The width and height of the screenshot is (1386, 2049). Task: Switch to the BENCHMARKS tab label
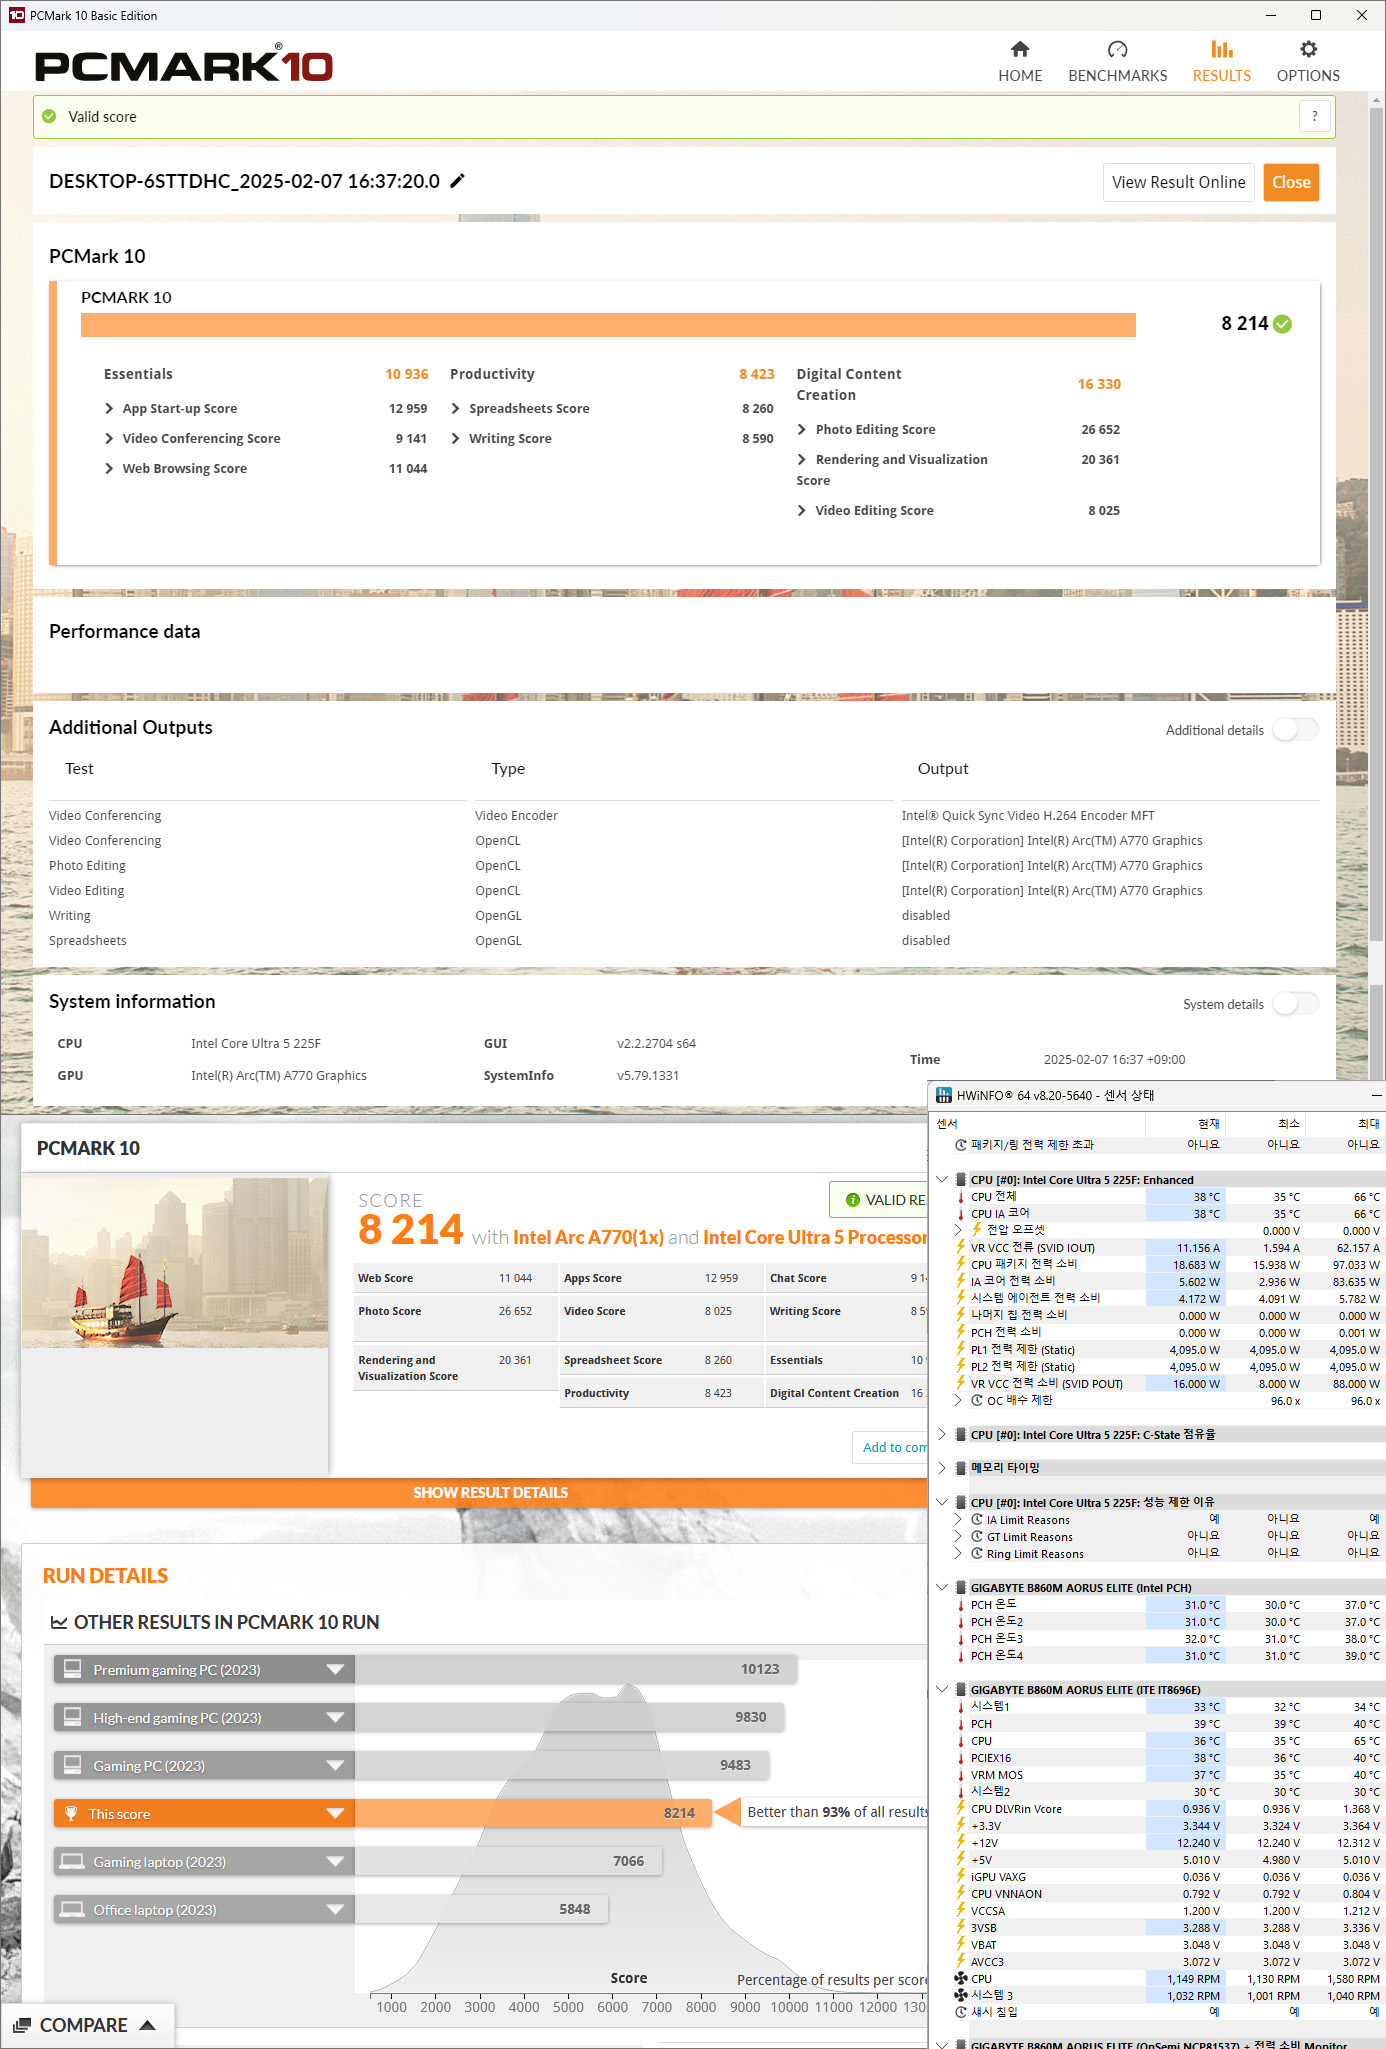click(x=1118, y=76)
